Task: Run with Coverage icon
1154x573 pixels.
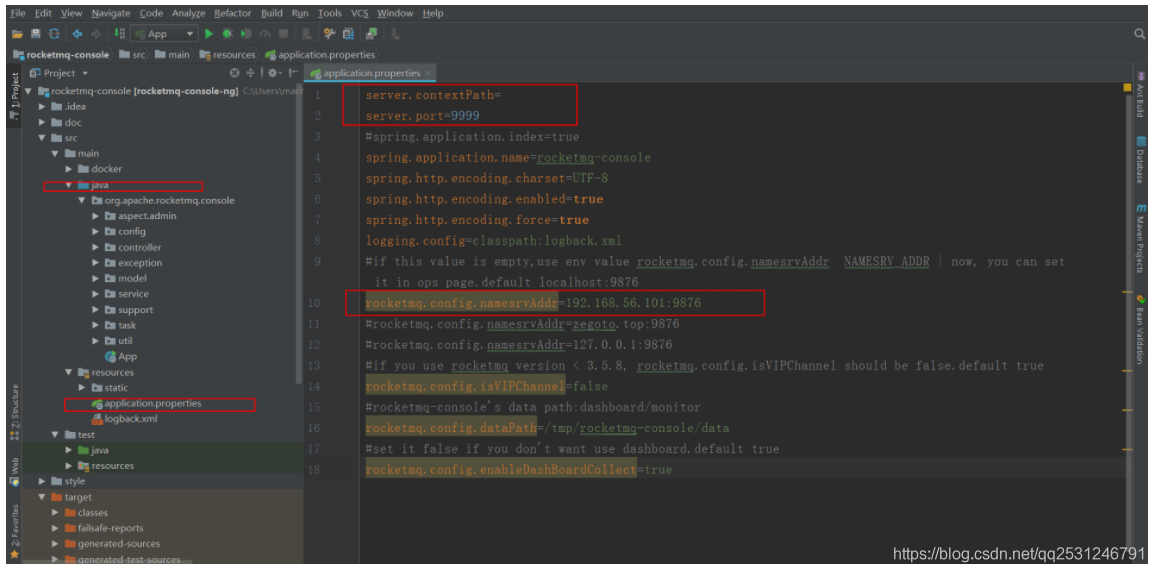Action: tap(246, 34)
